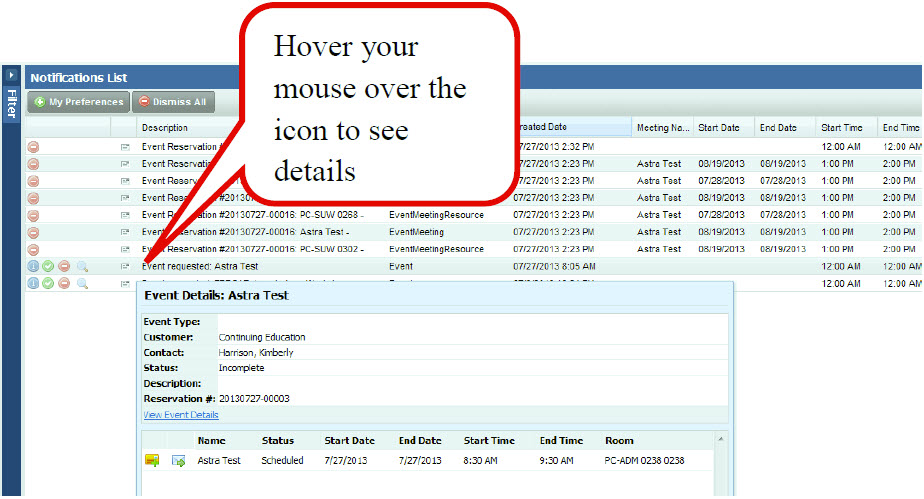Viewport: 924px width, 499px height.
Task: Click EventMeetingResource in the PC-SUW 0268 row
Action: [x=436, y=215]
